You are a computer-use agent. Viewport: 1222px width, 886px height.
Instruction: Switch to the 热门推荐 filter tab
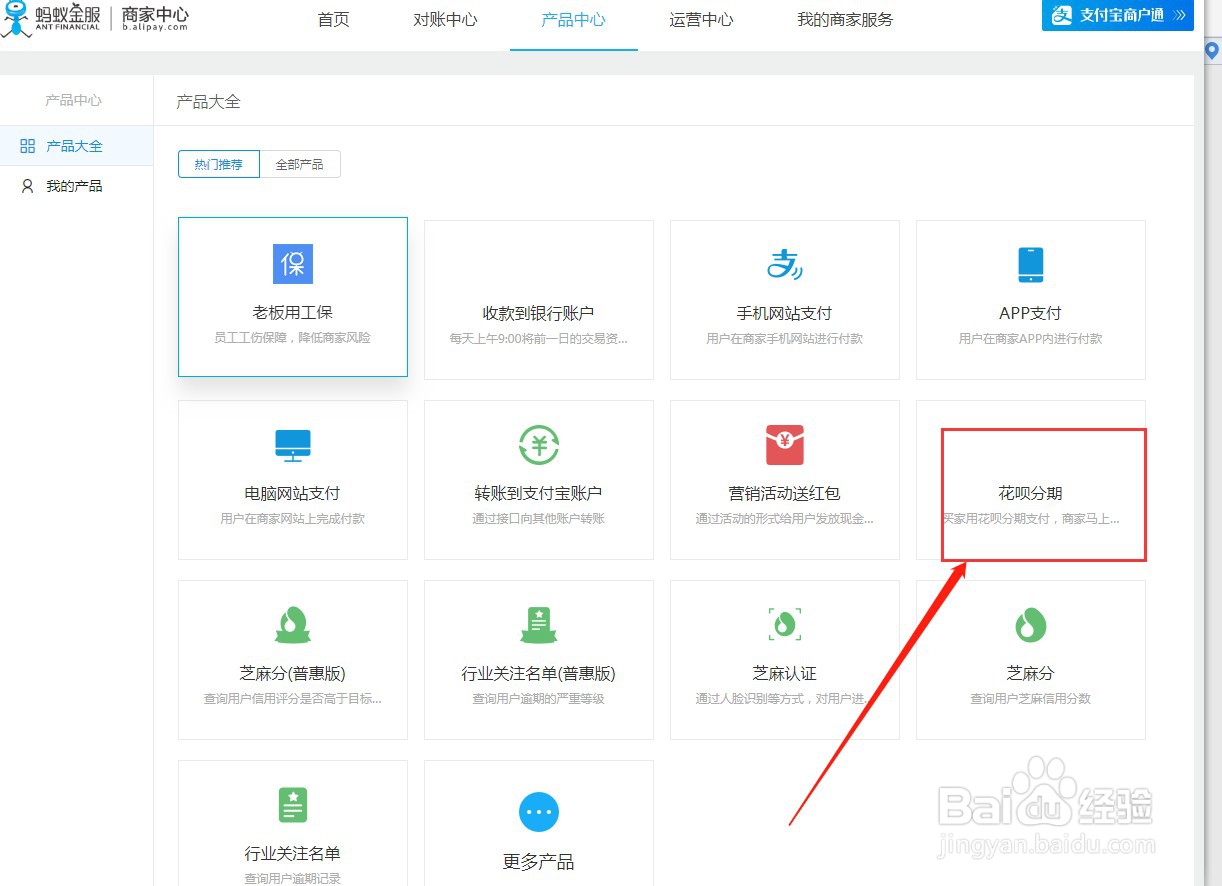click(x=219, y=164)
